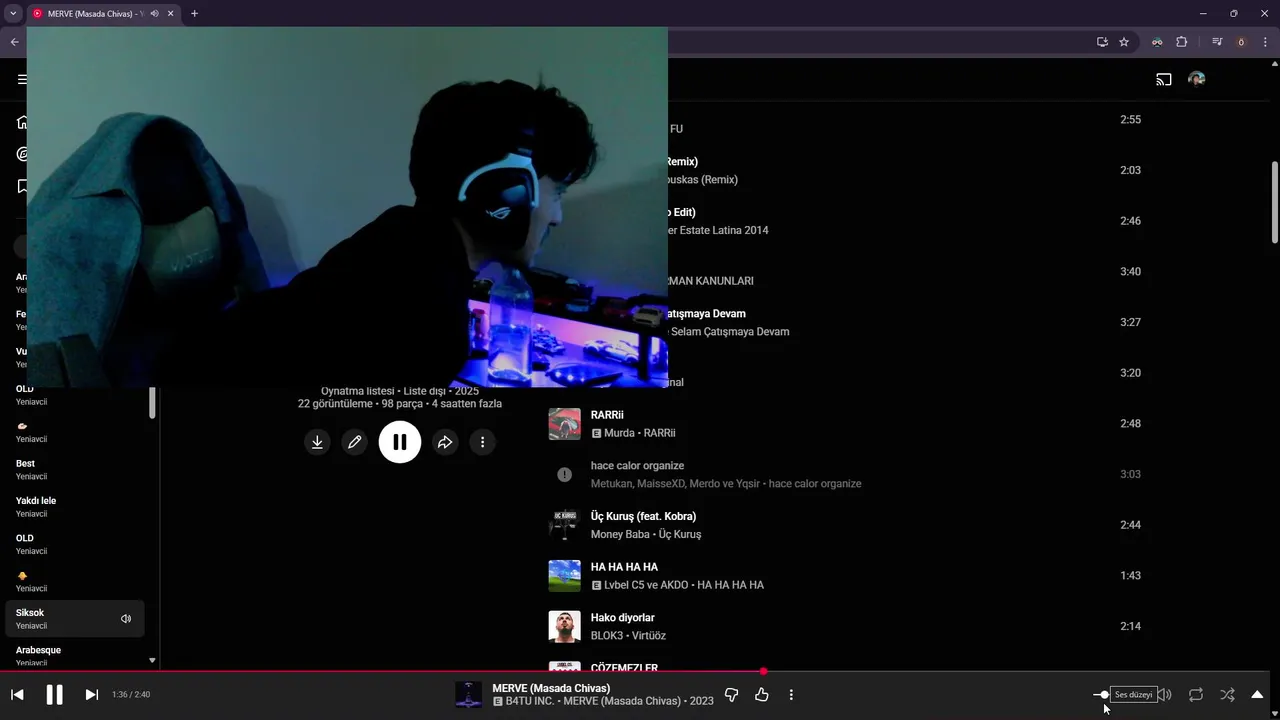The width and height of the screenshot is (1280, 720).
Task: Toggle shuffle in the player bar
Action: tap(1227, 694)
